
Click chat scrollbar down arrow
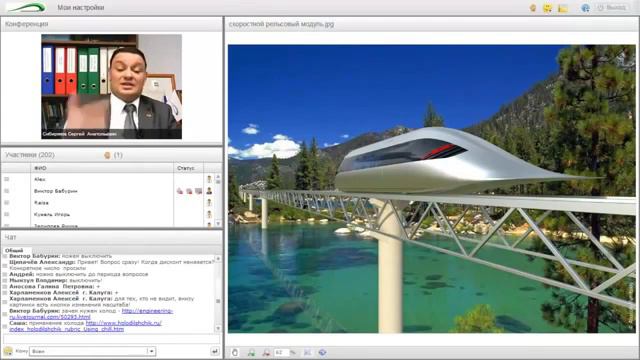(218, 328)
